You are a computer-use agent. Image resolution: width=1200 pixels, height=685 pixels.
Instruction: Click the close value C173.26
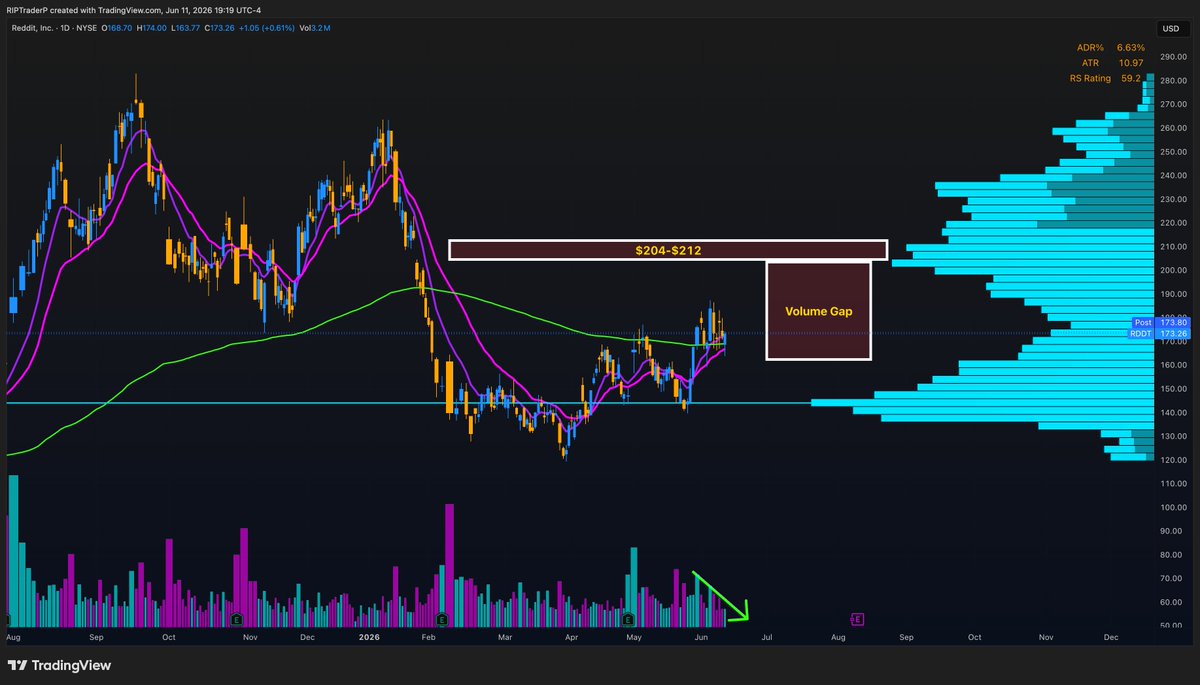(x=220, y=28)
